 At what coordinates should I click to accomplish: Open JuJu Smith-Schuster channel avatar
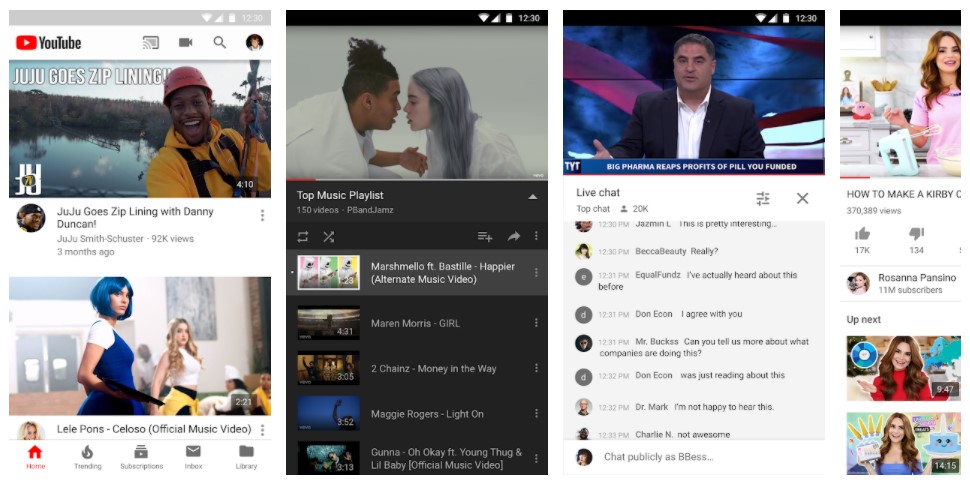(x=31, y=218)
